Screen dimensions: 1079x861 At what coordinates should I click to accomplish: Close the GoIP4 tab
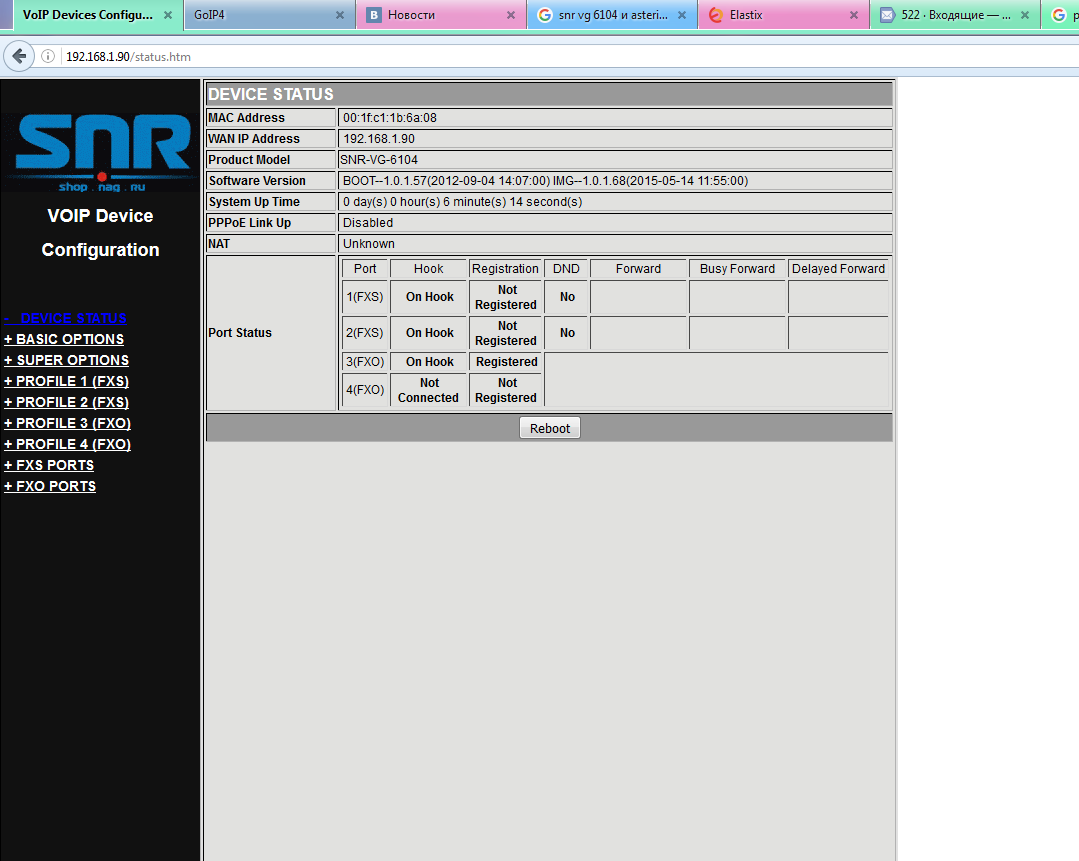pyautogui.click(x=340, y=15)
